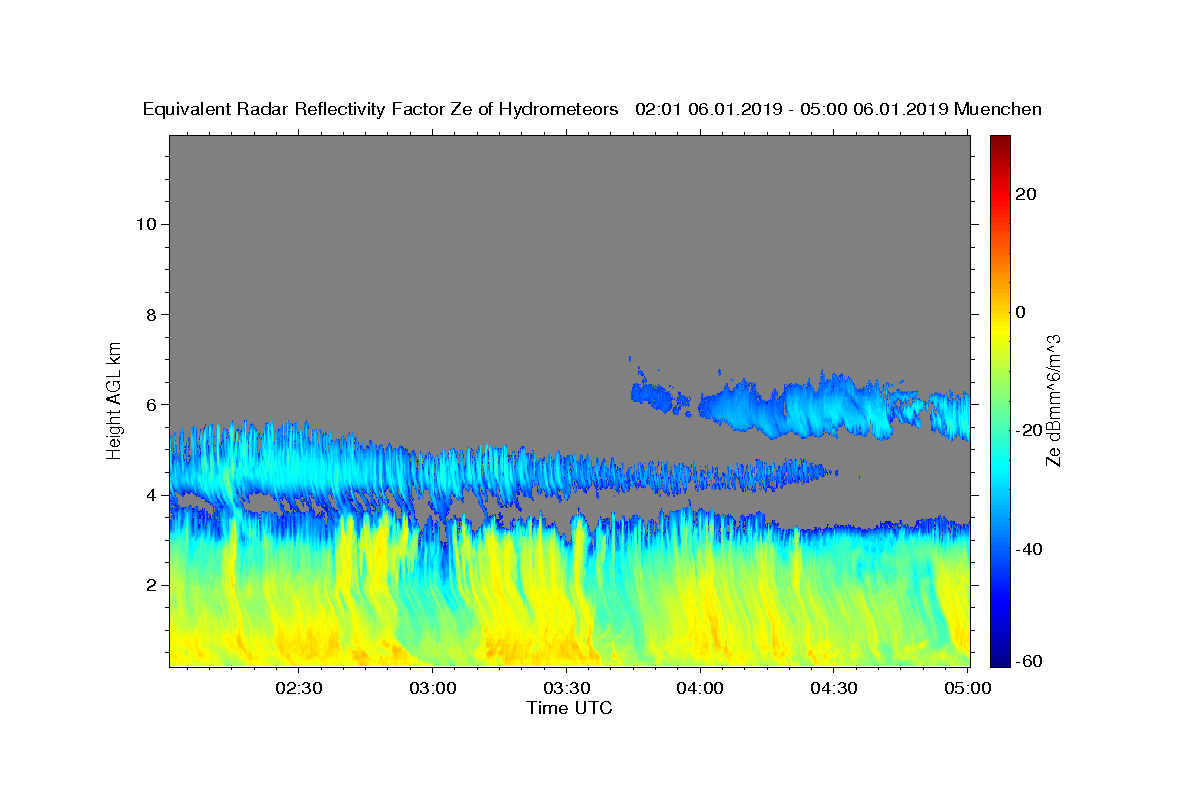
Task: Click the station name 'Muenchen'
Action: 998,110
